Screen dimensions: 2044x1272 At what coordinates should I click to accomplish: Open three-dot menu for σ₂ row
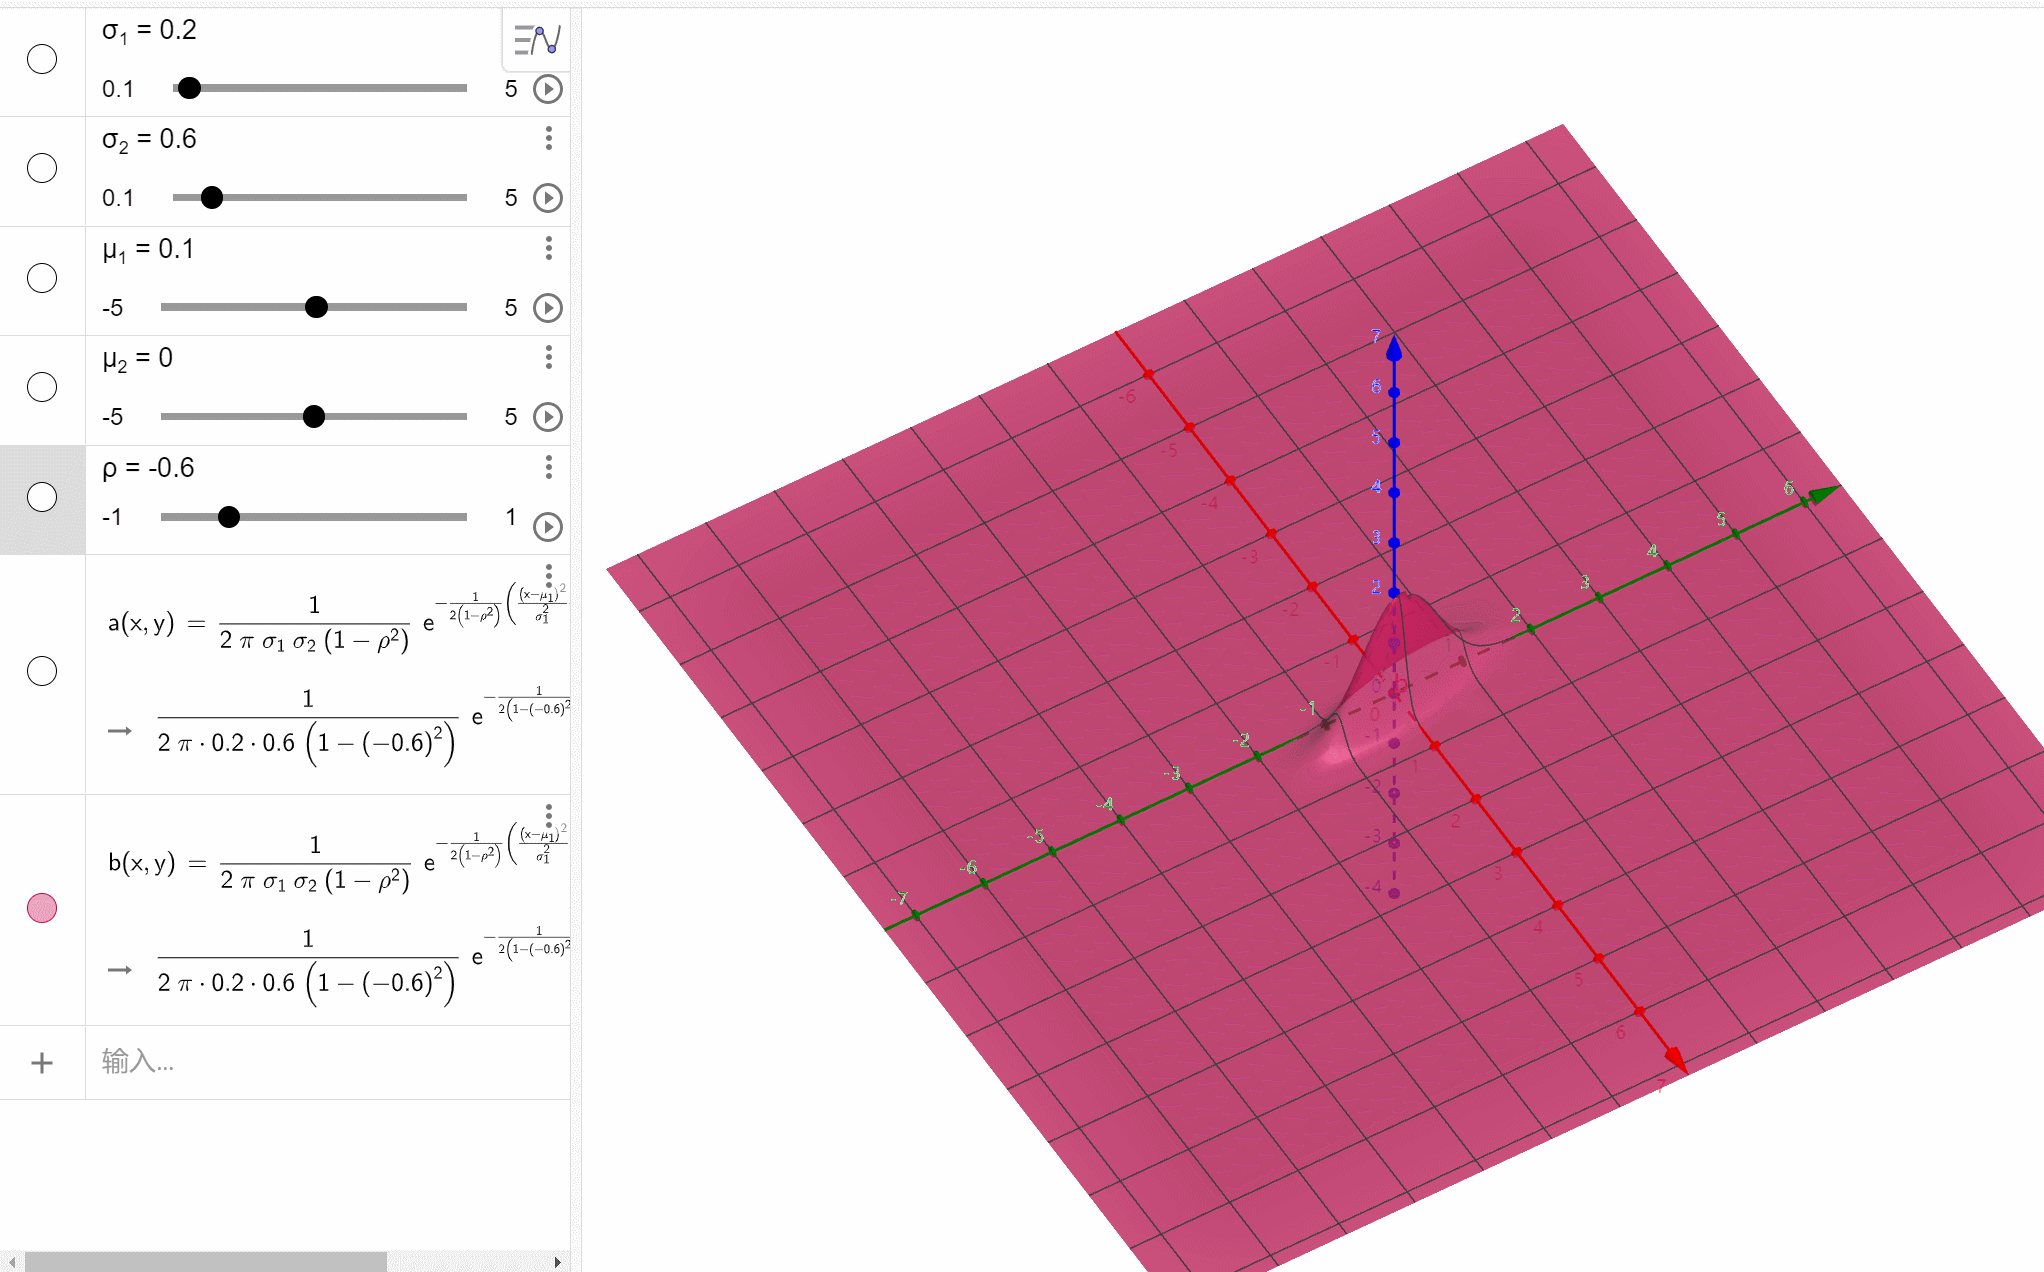point(548,138)
